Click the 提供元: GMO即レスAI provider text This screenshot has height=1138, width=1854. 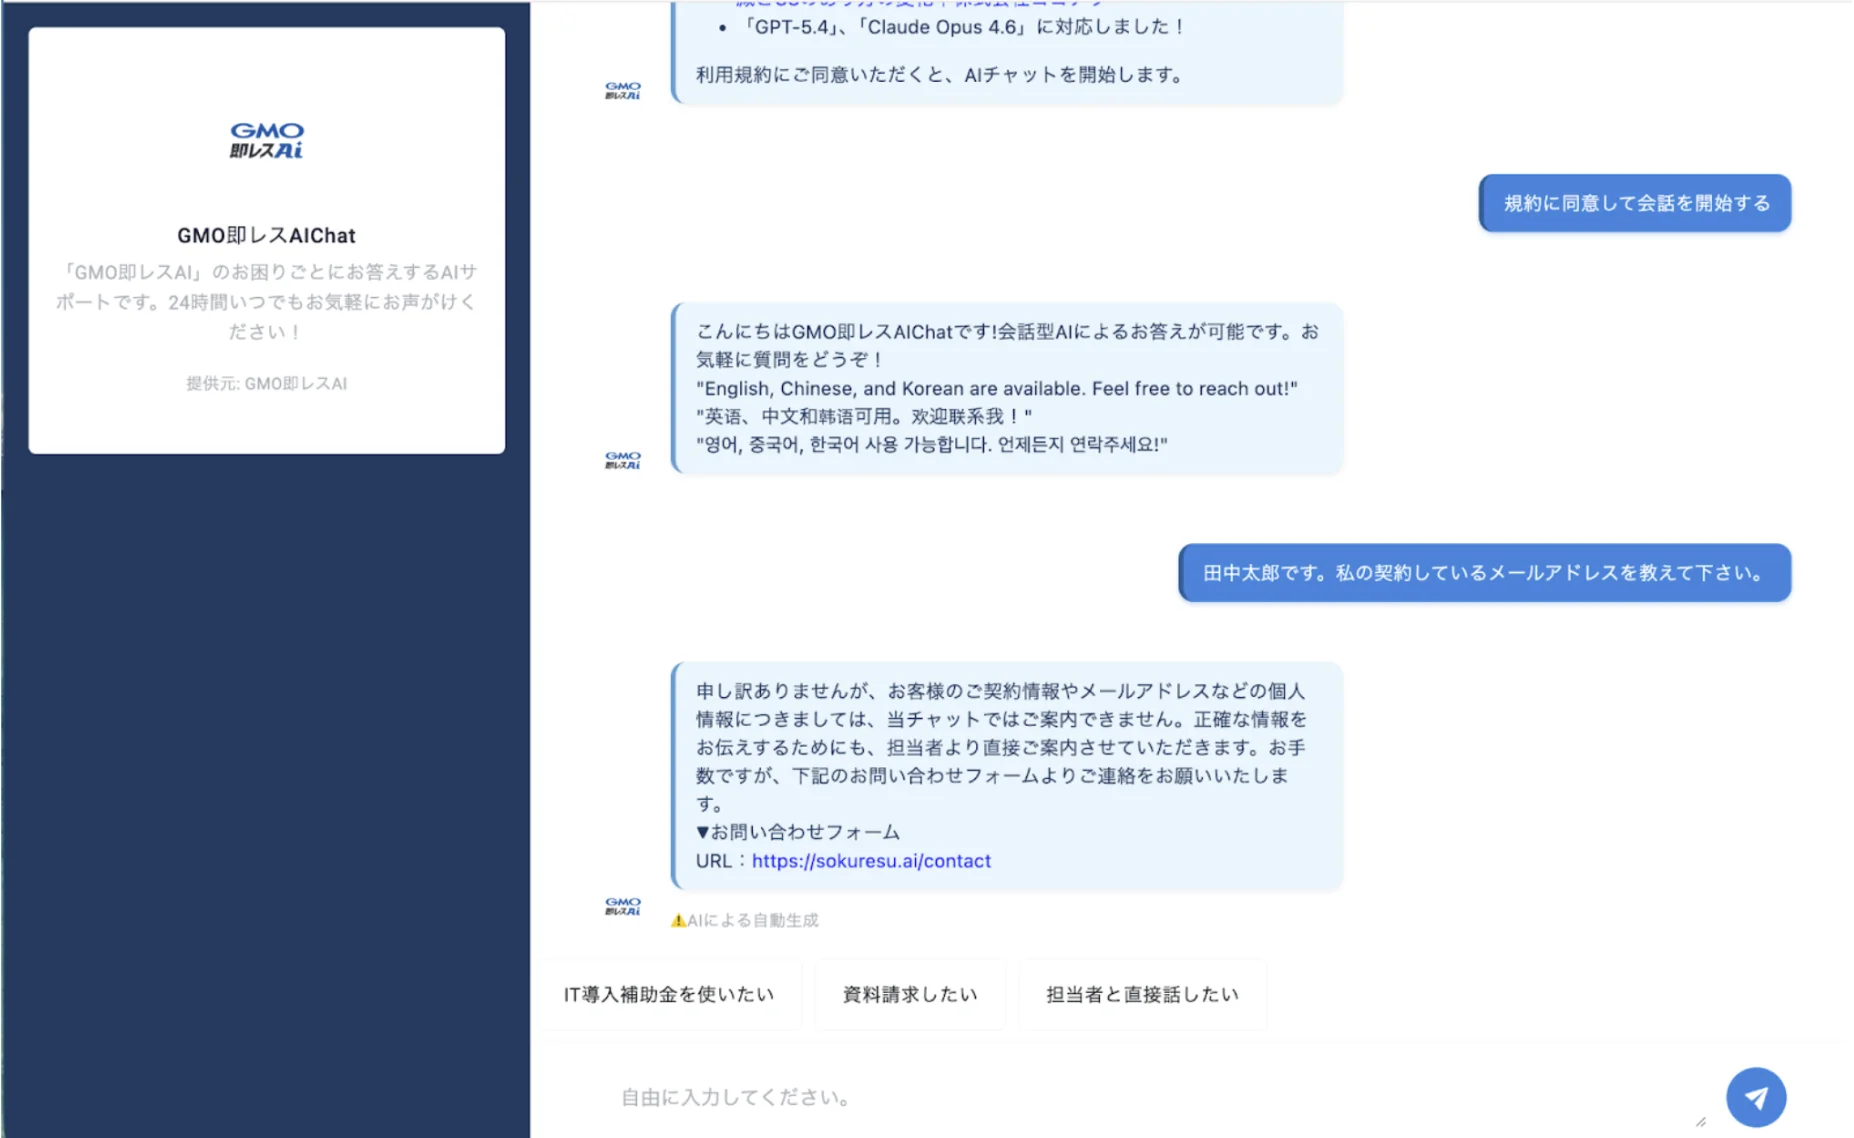click(x=266, y=383)
